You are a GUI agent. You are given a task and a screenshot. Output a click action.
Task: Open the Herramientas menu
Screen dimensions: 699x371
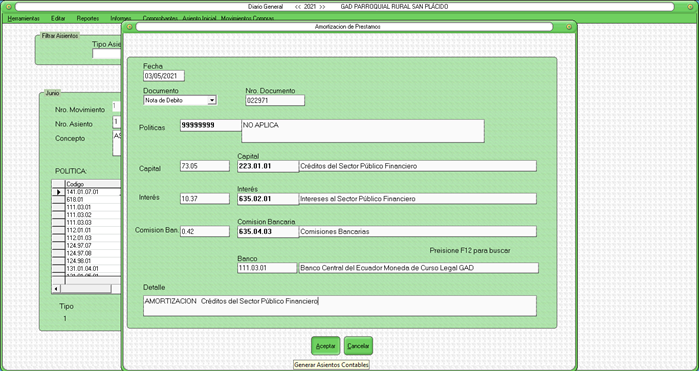coord(24,18)
